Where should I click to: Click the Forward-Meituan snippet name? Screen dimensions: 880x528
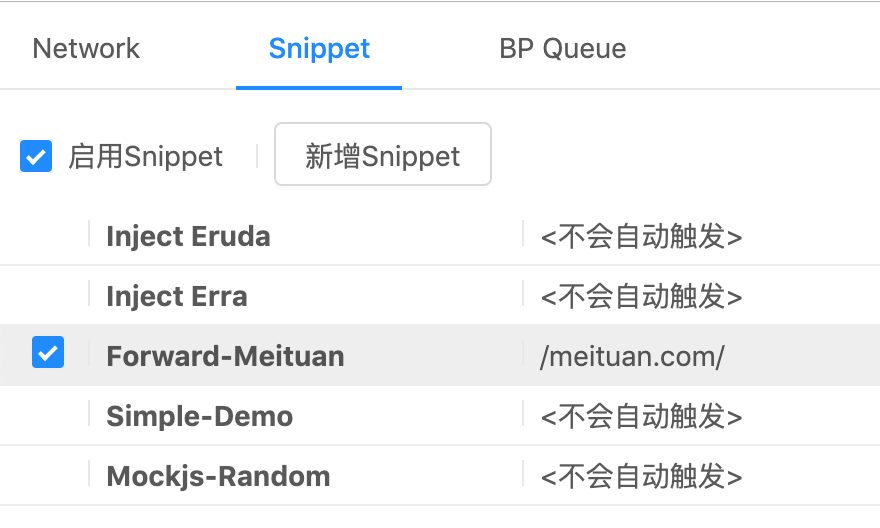point(225,356)
